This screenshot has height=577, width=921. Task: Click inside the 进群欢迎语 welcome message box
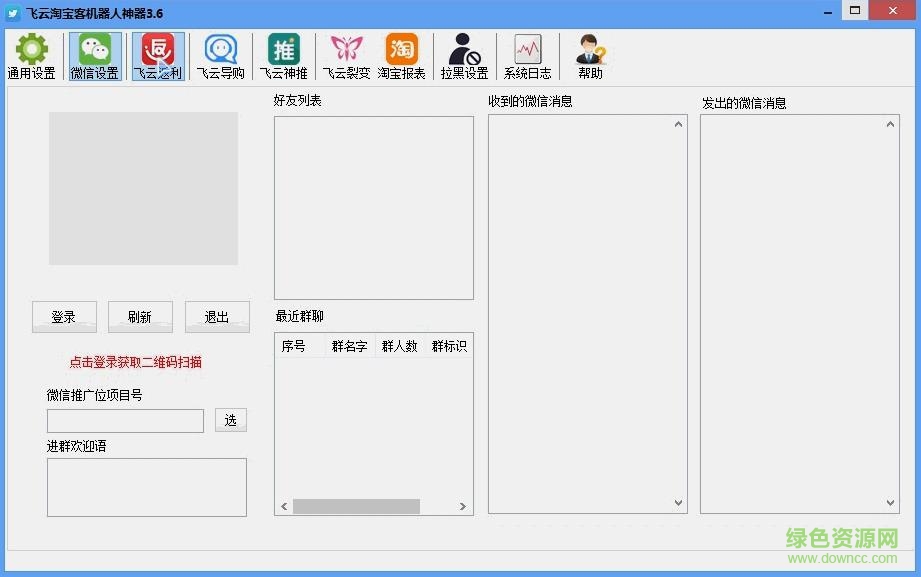point(143,487)
